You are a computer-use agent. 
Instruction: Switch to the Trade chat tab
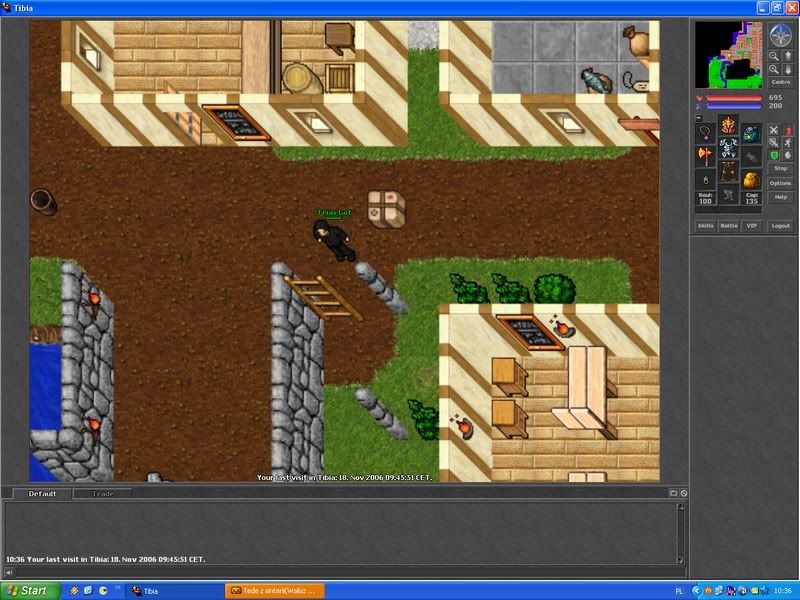click(x=103, y=494)
